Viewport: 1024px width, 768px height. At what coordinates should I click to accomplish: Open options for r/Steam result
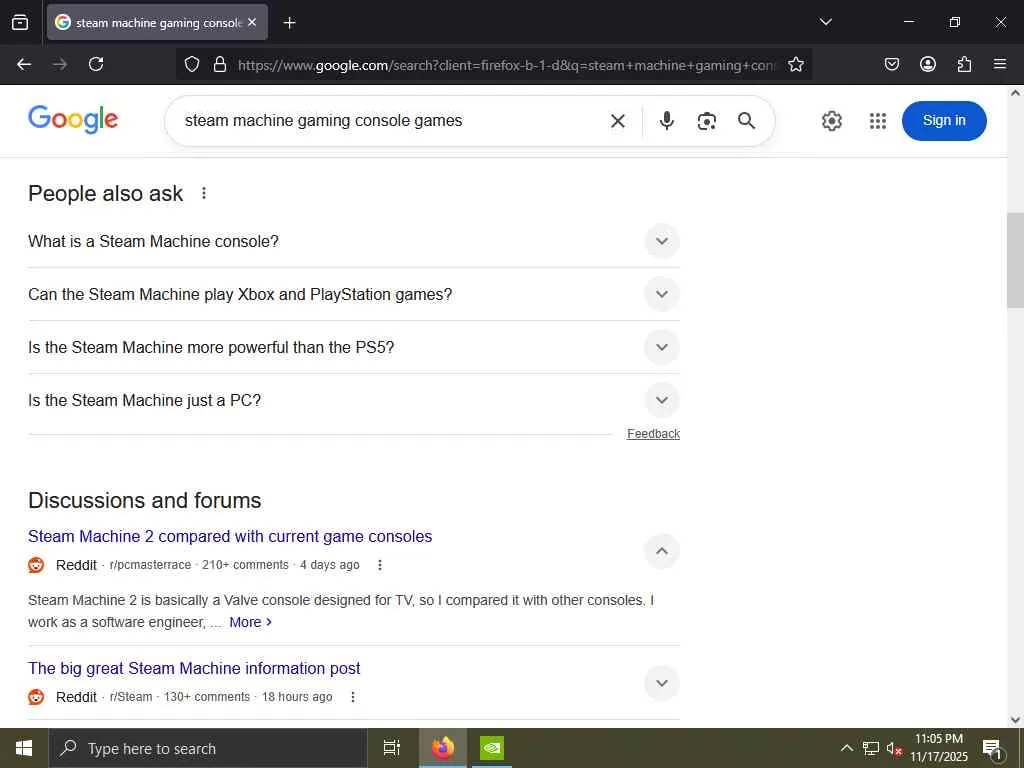click(x=353, y=697)
